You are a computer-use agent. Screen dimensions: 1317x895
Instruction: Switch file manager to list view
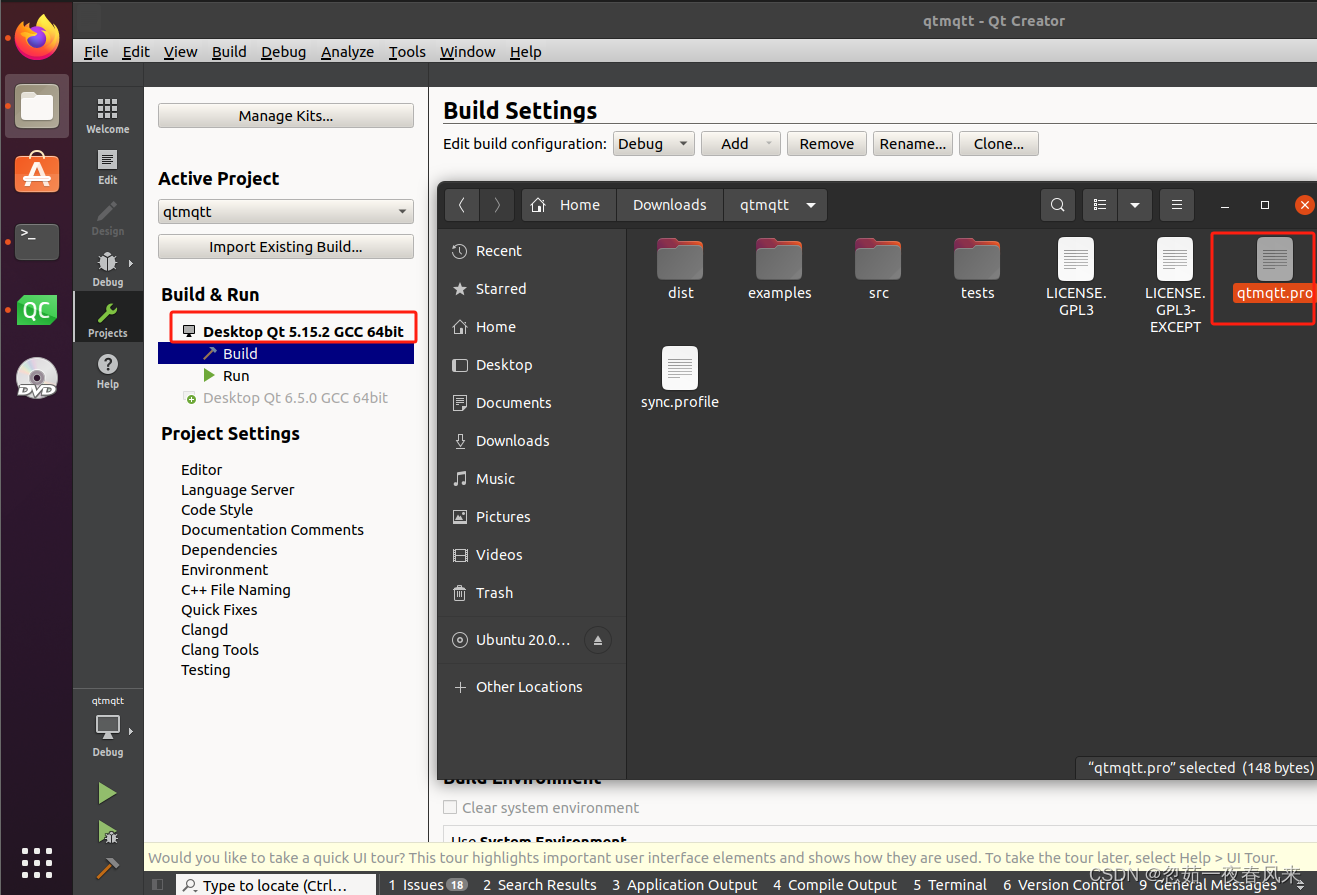coord(1100,205)
